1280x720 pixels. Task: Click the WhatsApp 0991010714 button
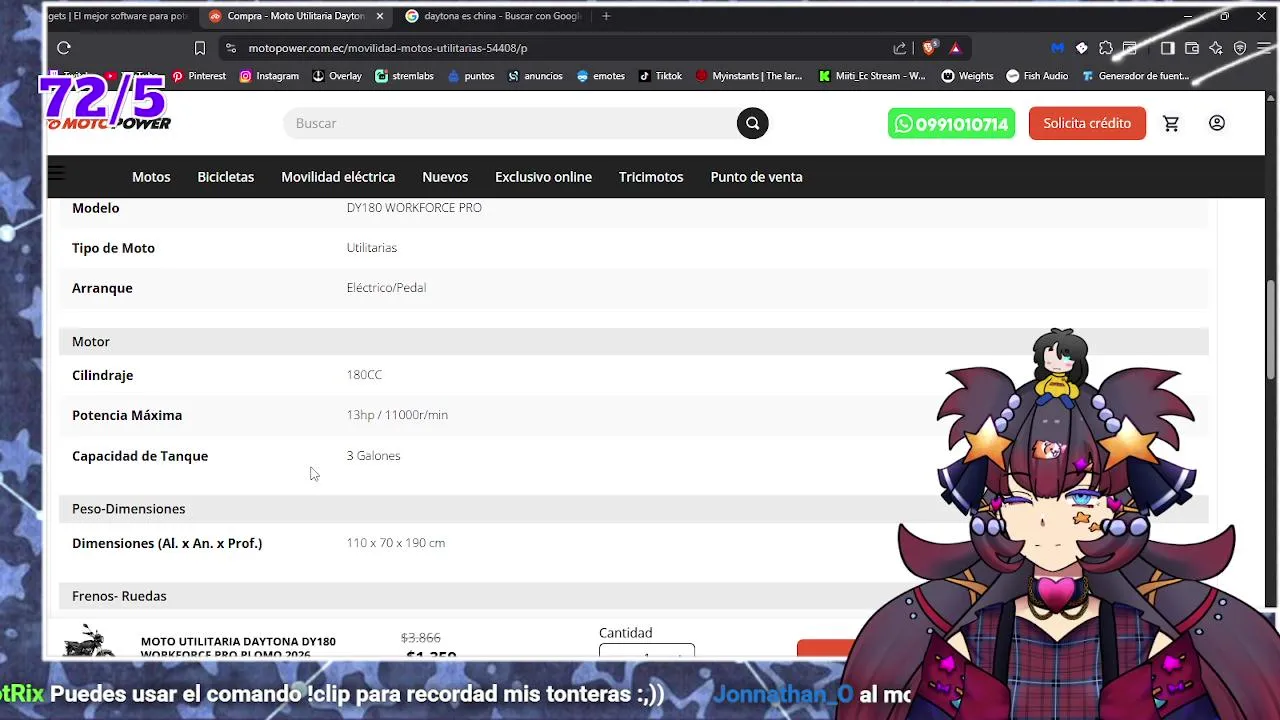coord(951,123)
